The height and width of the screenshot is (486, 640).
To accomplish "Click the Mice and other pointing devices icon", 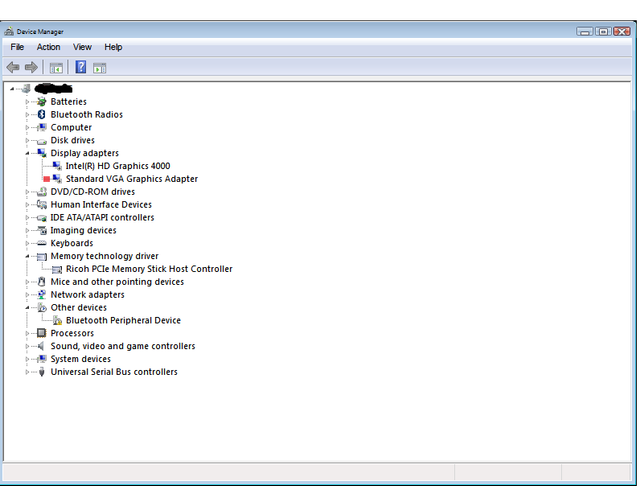I will point(42,282).
